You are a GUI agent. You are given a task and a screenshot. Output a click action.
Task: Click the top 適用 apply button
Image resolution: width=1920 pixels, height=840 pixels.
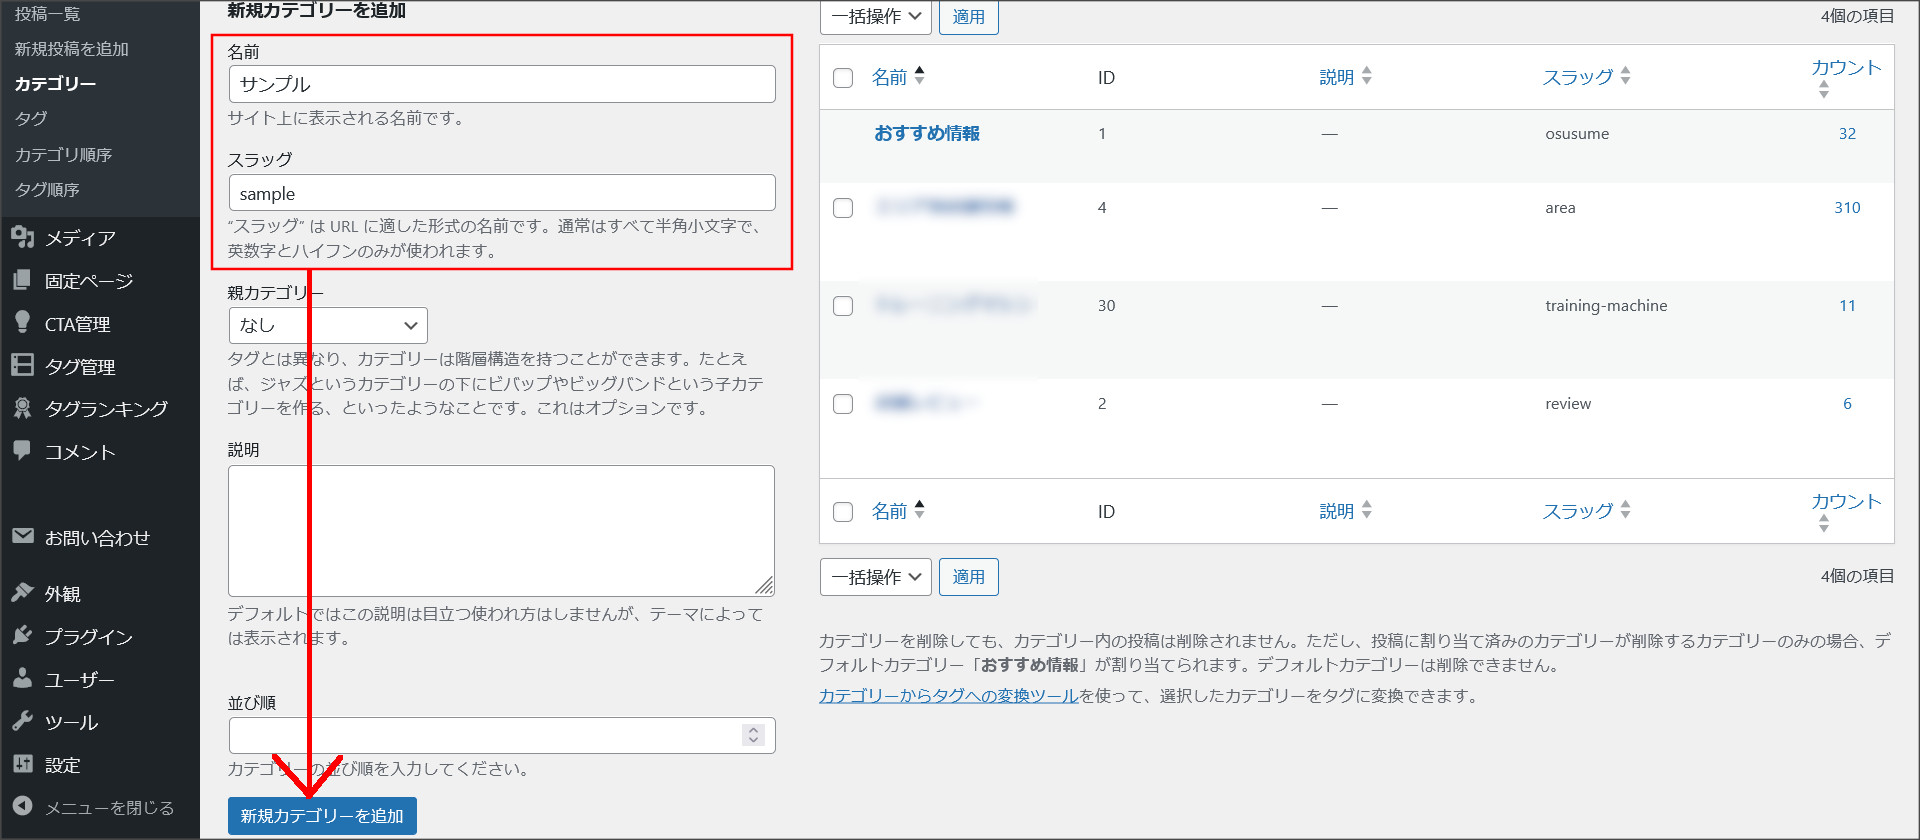[968, 17]
